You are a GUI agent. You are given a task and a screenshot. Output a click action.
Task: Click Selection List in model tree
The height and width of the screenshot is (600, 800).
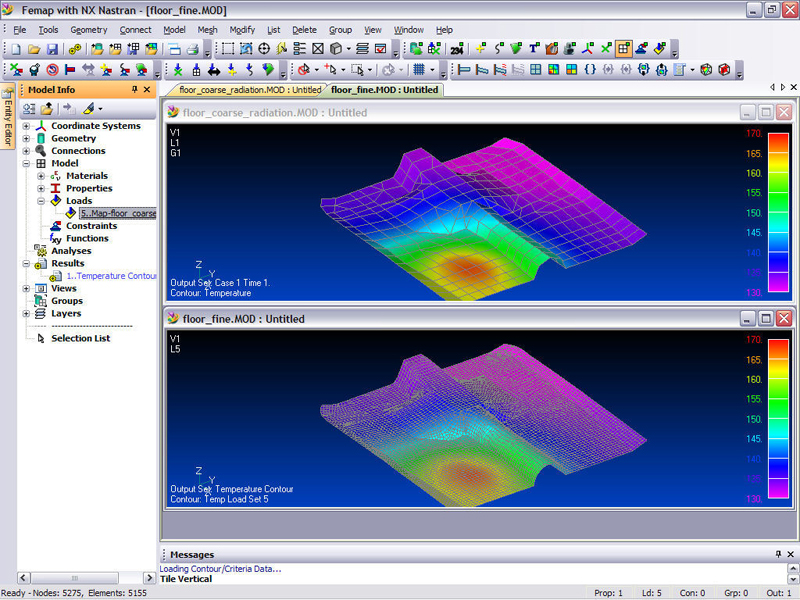pyautogui.click(x=80, y=338)
